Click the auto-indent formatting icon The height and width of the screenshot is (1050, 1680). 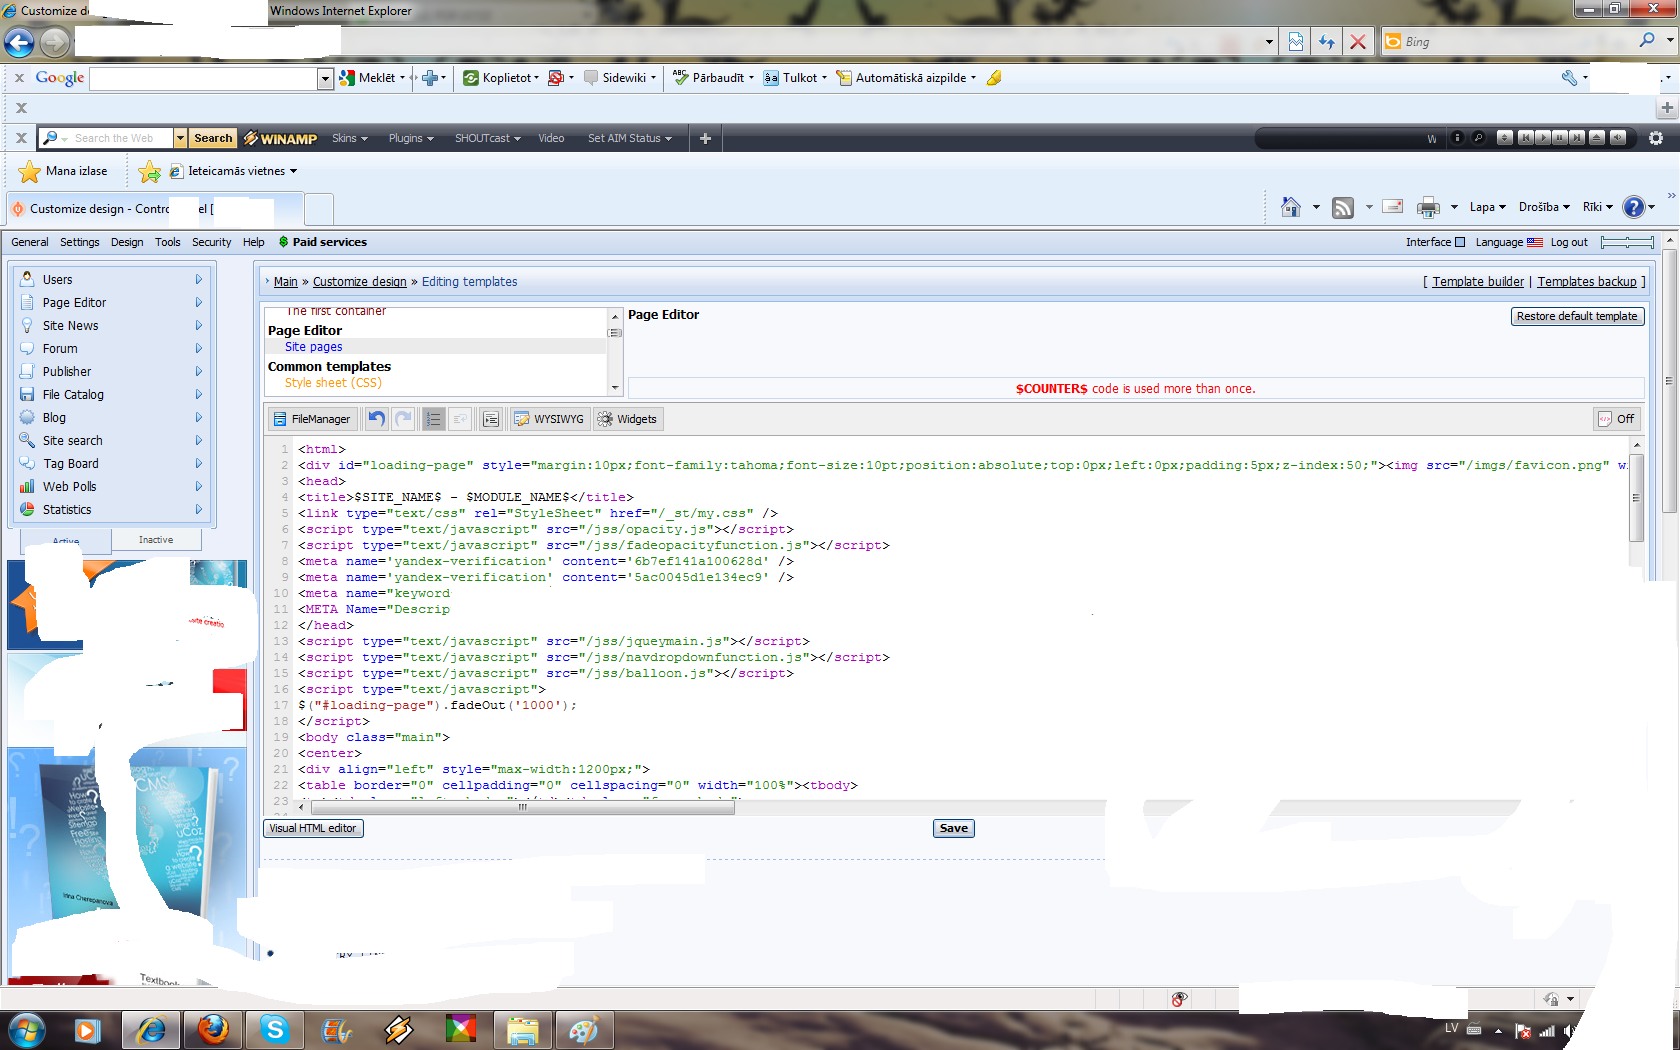pos(491,419)
